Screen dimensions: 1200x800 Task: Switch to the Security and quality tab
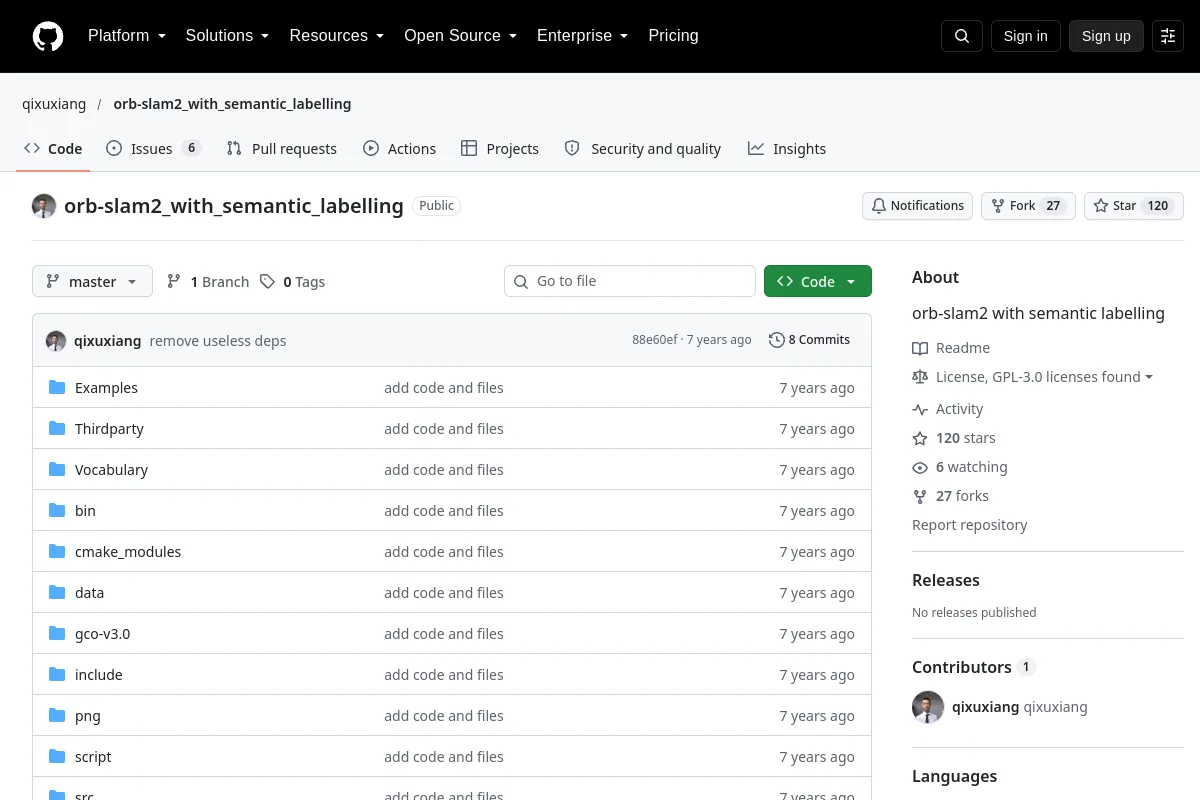click(x=643, y=149)
